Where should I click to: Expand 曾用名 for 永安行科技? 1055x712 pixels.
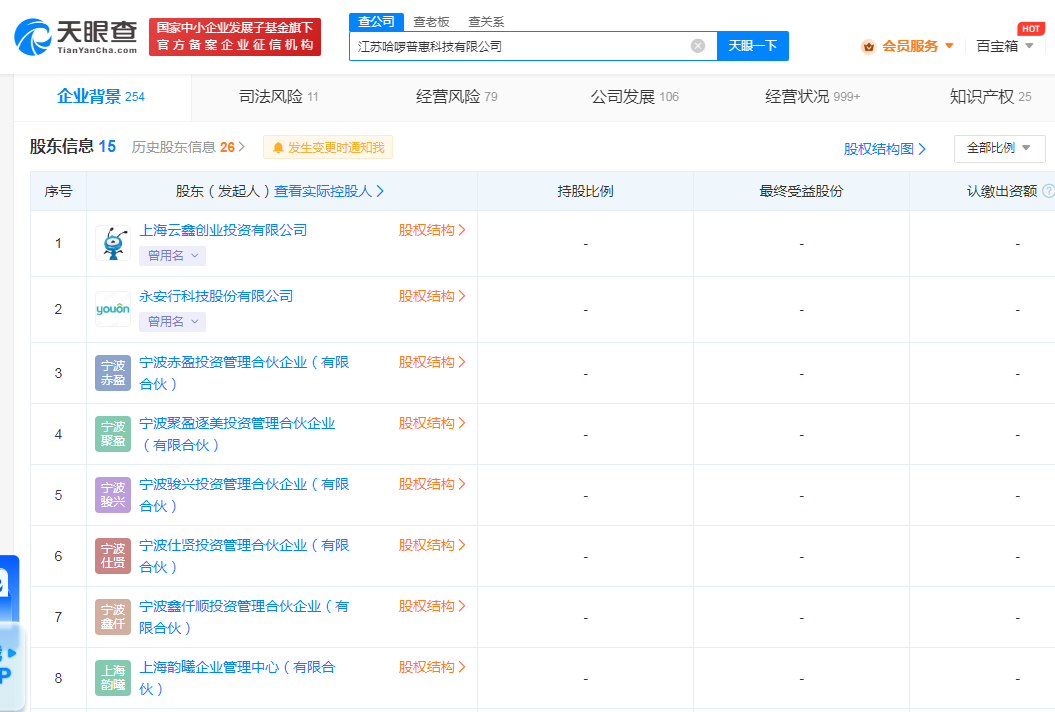pyautogui.click(x=172, y=322)
